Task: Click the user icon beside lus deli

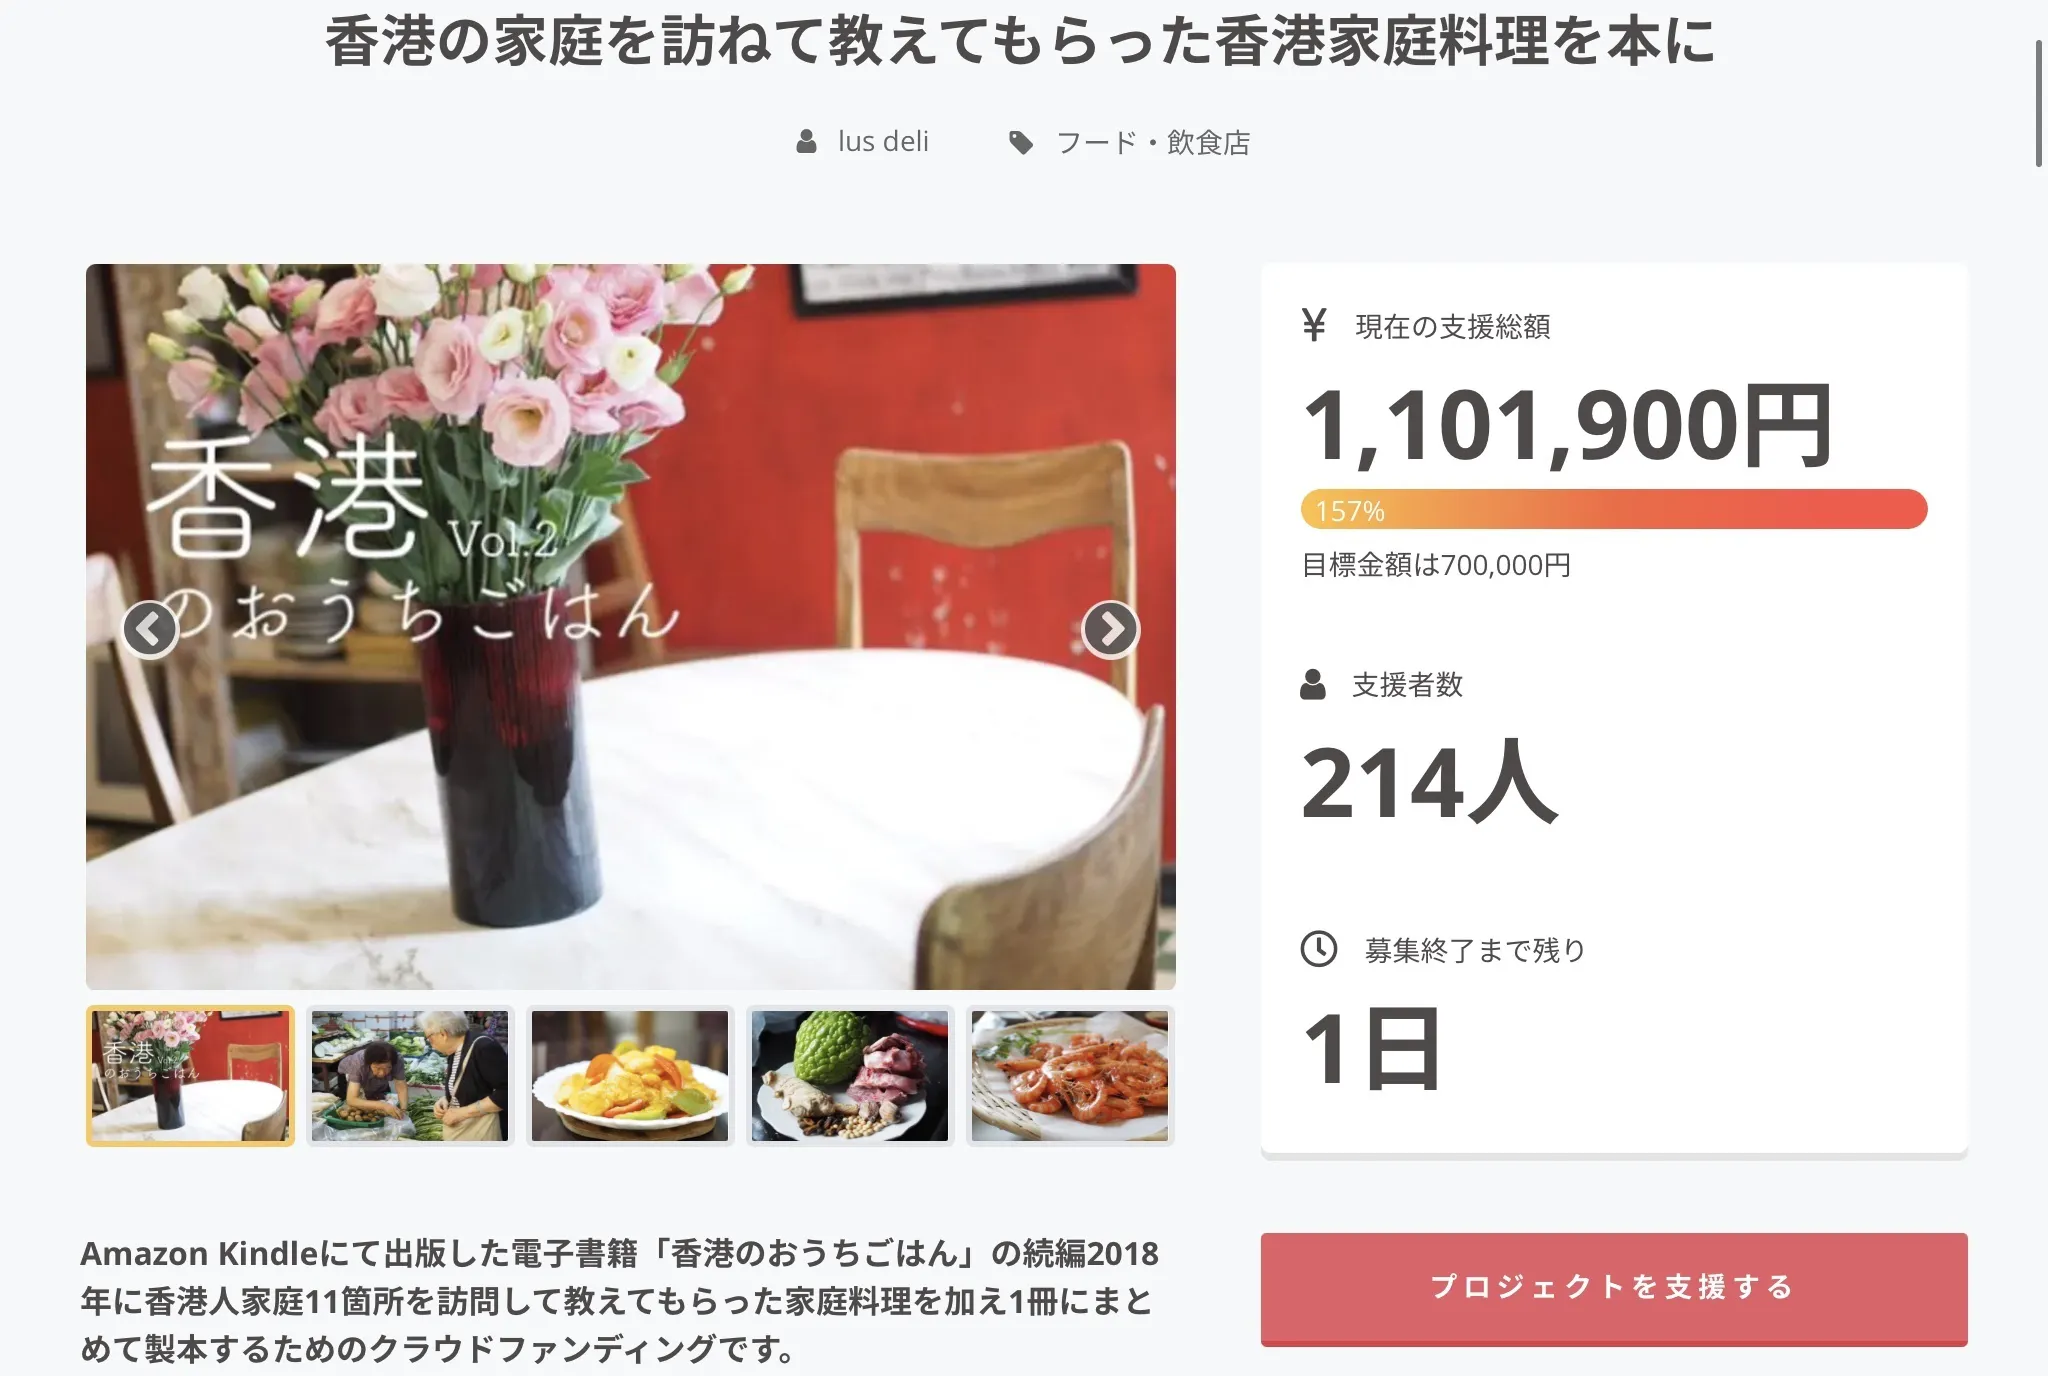Action: [x=806, y=142]
